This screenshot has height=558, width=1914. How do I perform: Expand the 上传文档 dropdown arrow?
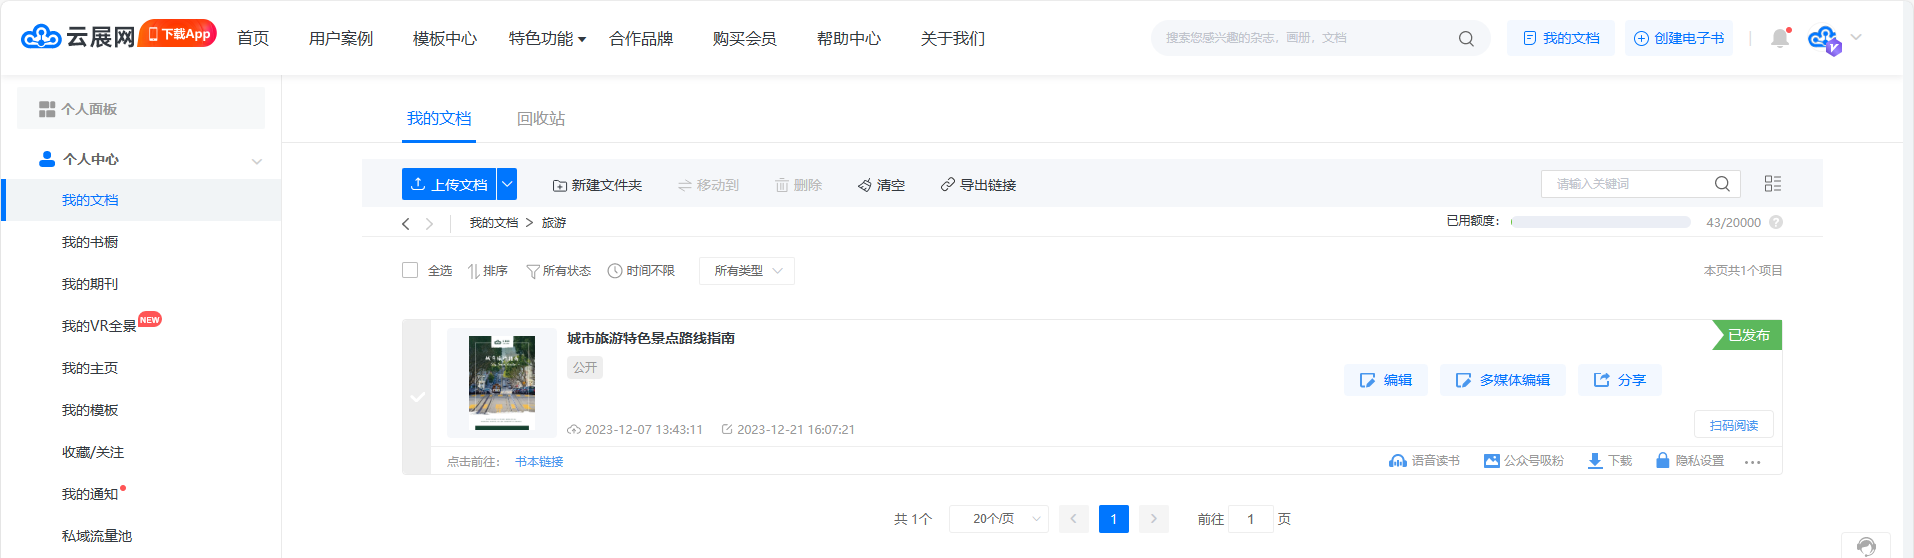[507, 184]
